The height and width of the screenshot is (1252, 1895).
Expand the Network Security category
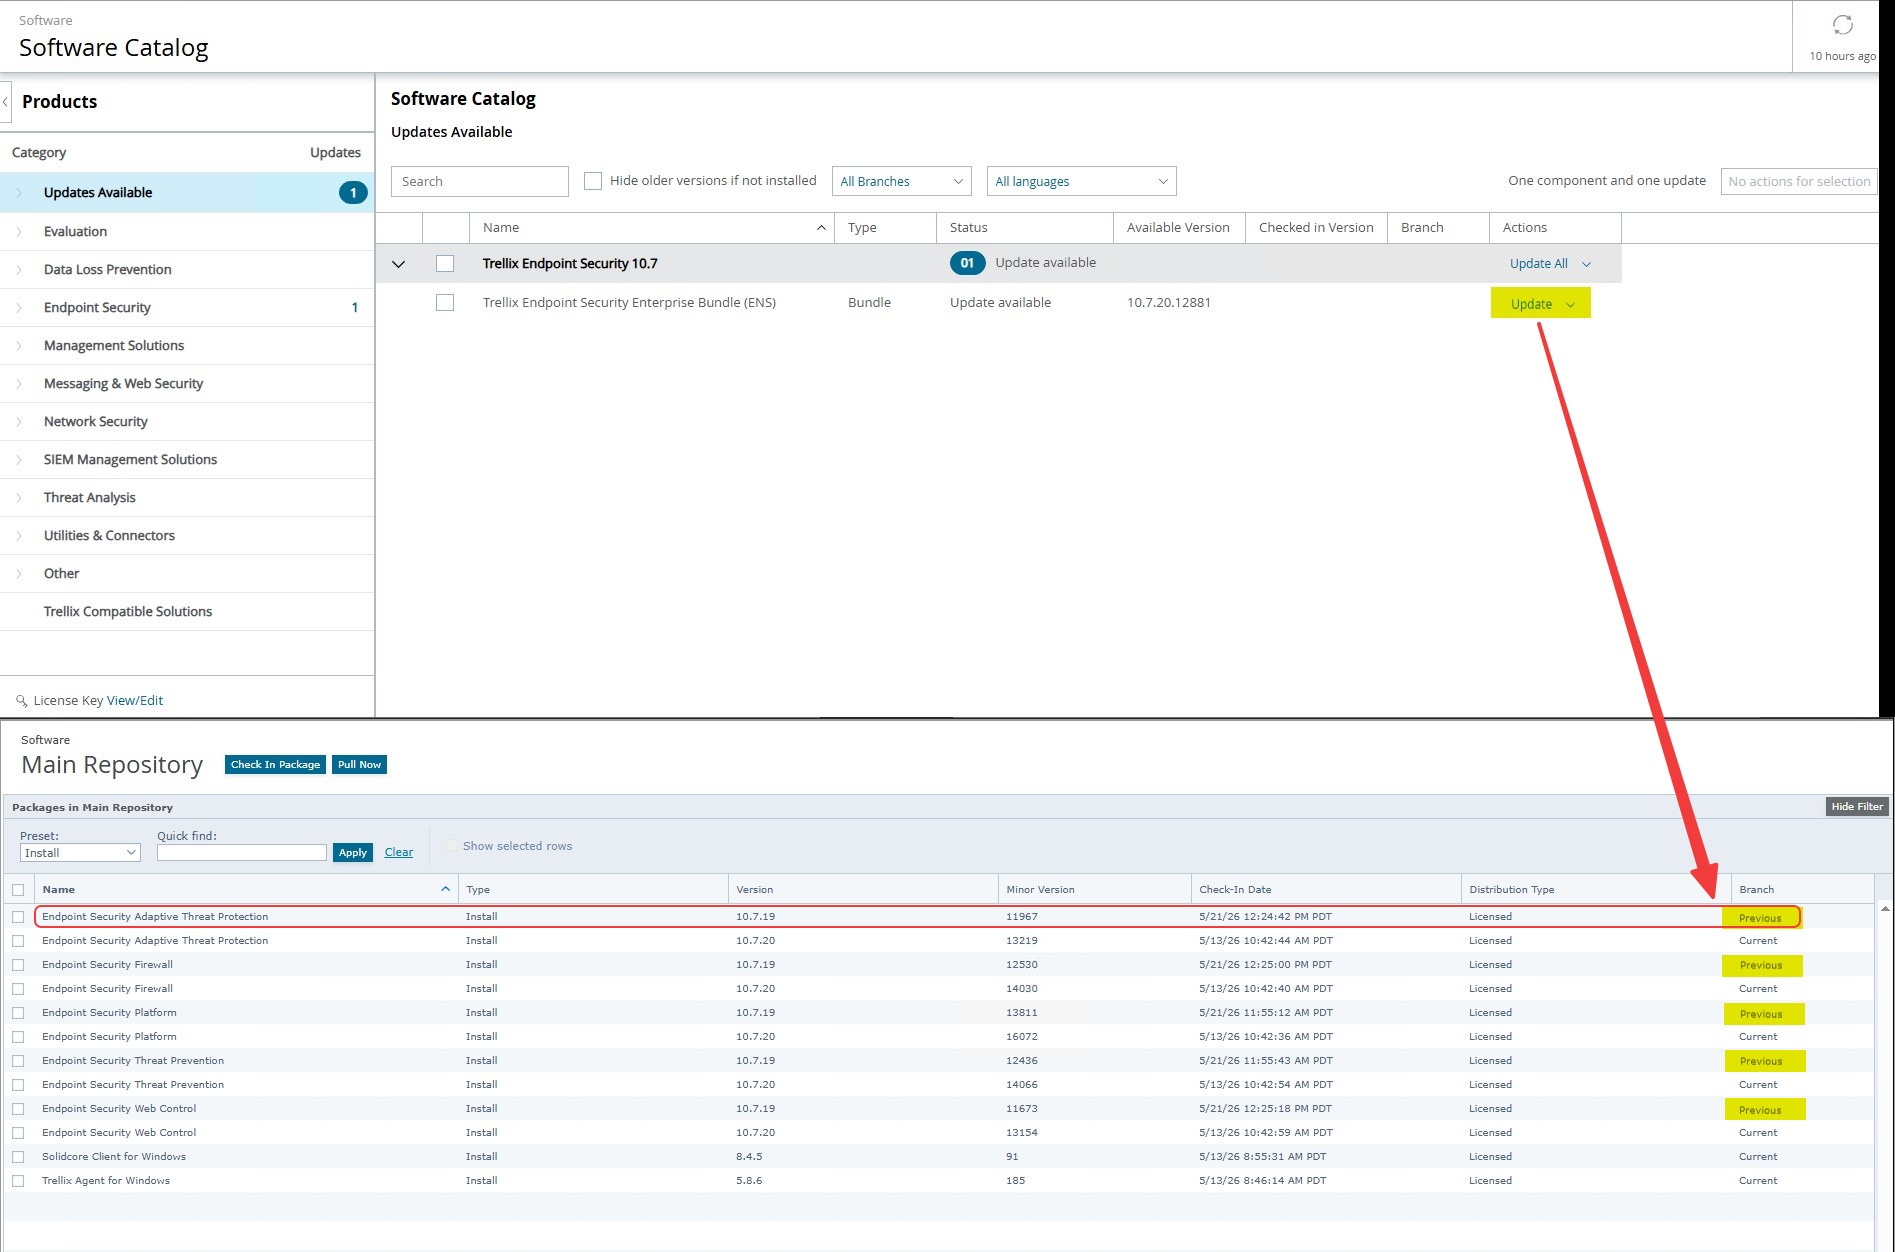click(x=19, y=422)
